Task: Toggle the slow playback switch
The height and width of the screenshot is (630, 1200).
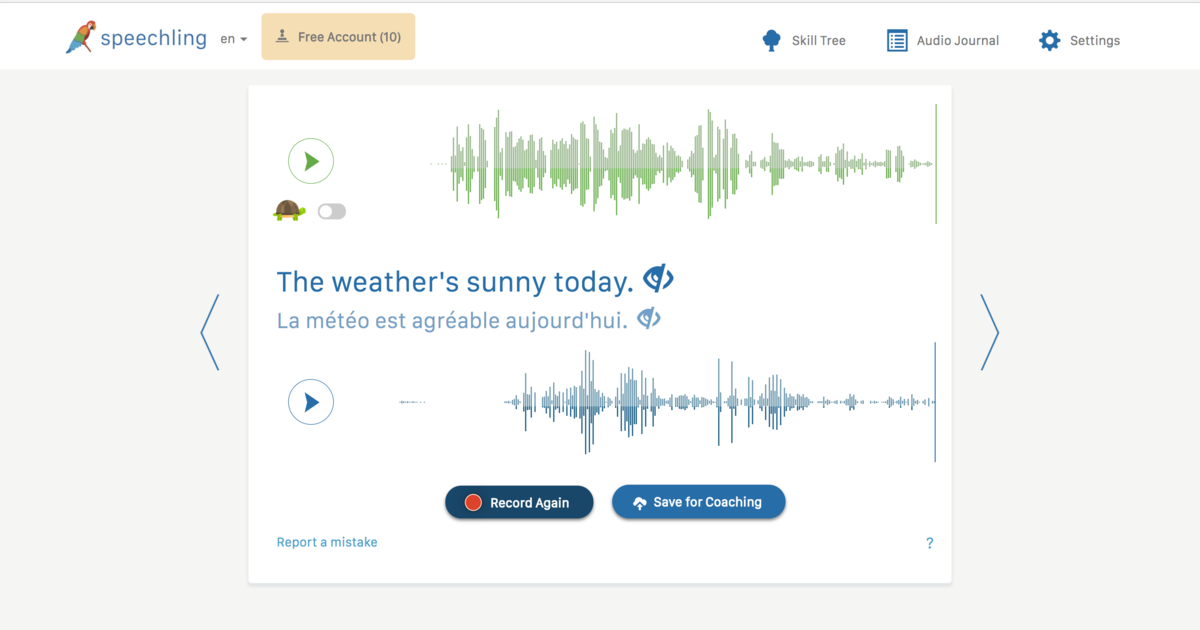Action: [331, 211]
